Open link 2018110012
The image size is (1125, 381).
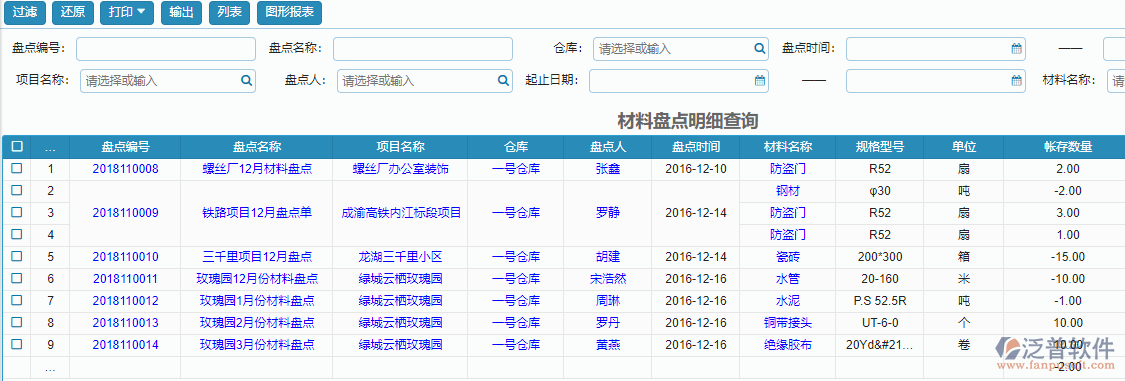126,300
